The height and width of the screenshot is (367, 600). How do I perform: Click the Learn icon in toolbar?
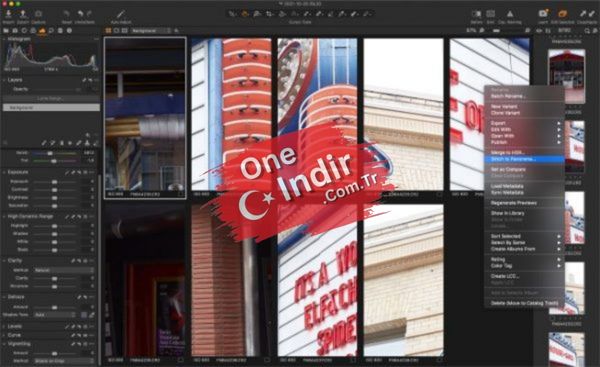[543, 14]
